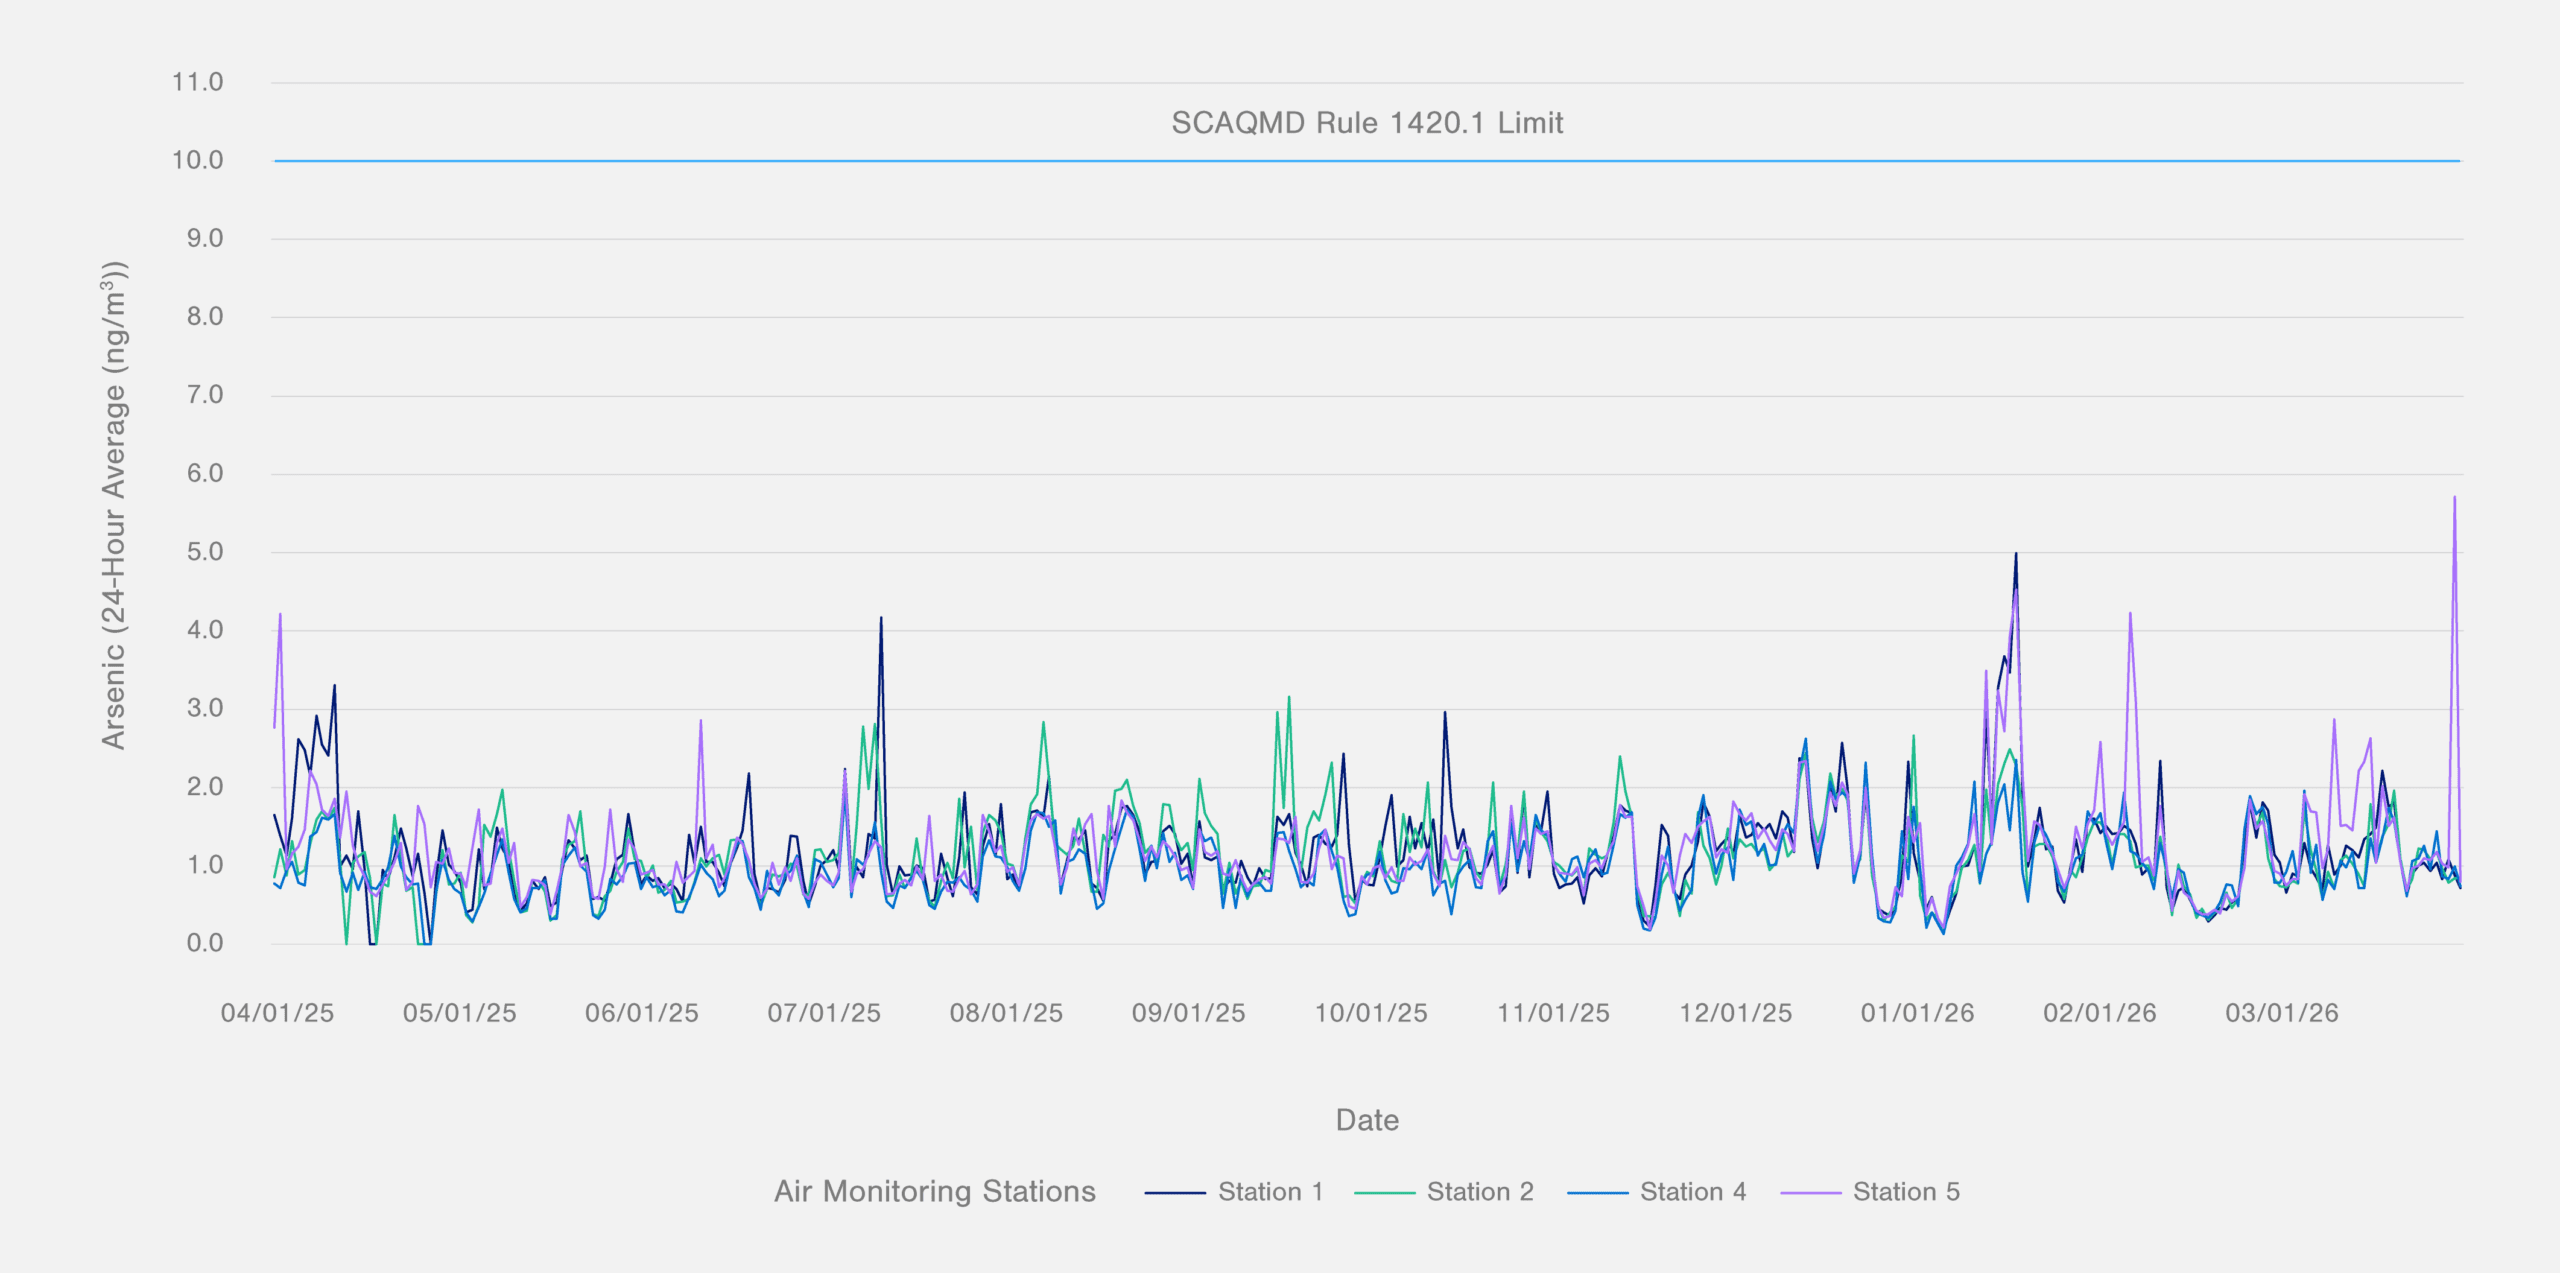Image resolution: width=2560 pixels, height=1273 pixels.
Task: Toggle the Station 4 legend entry
Action: [x=1657, y=1192]
